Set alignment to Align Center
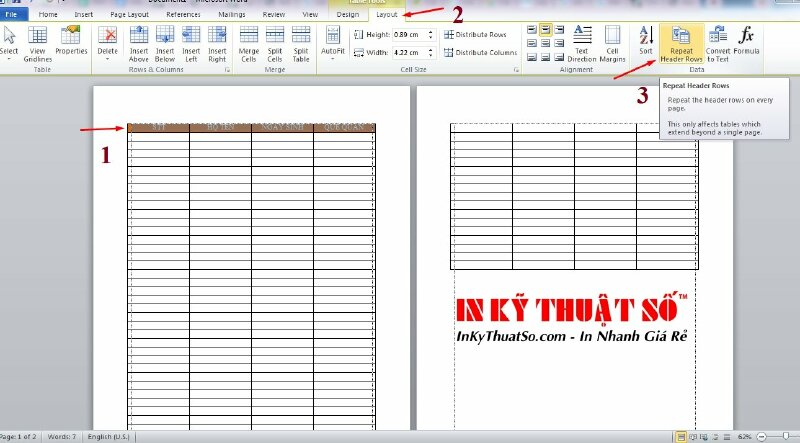The height and width of the screenshot is (443, 800). click(545, 43)
